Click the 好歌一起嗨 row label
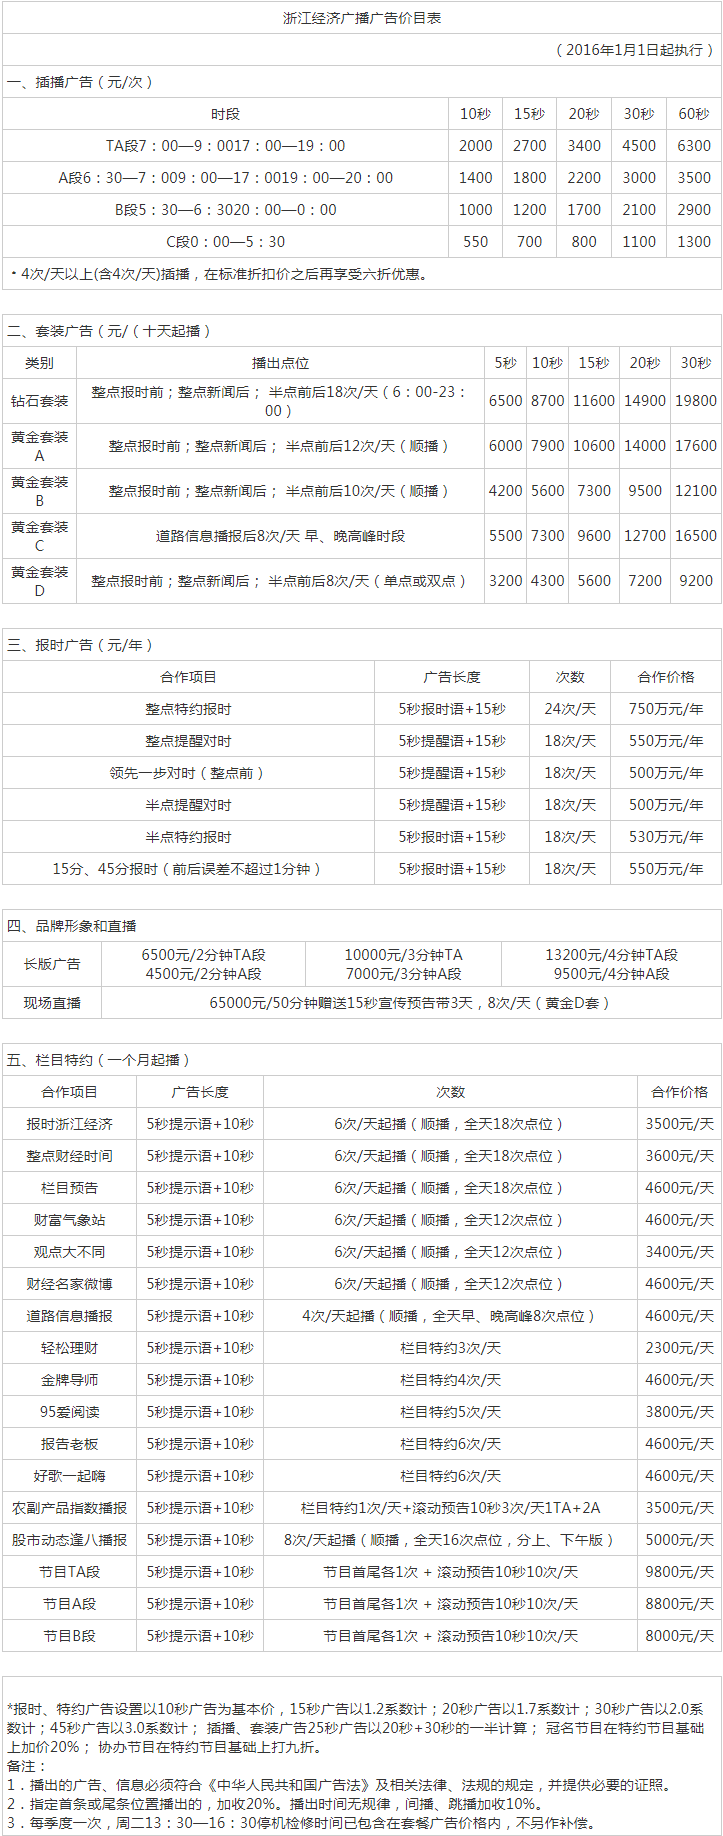 coord(70,1476)
